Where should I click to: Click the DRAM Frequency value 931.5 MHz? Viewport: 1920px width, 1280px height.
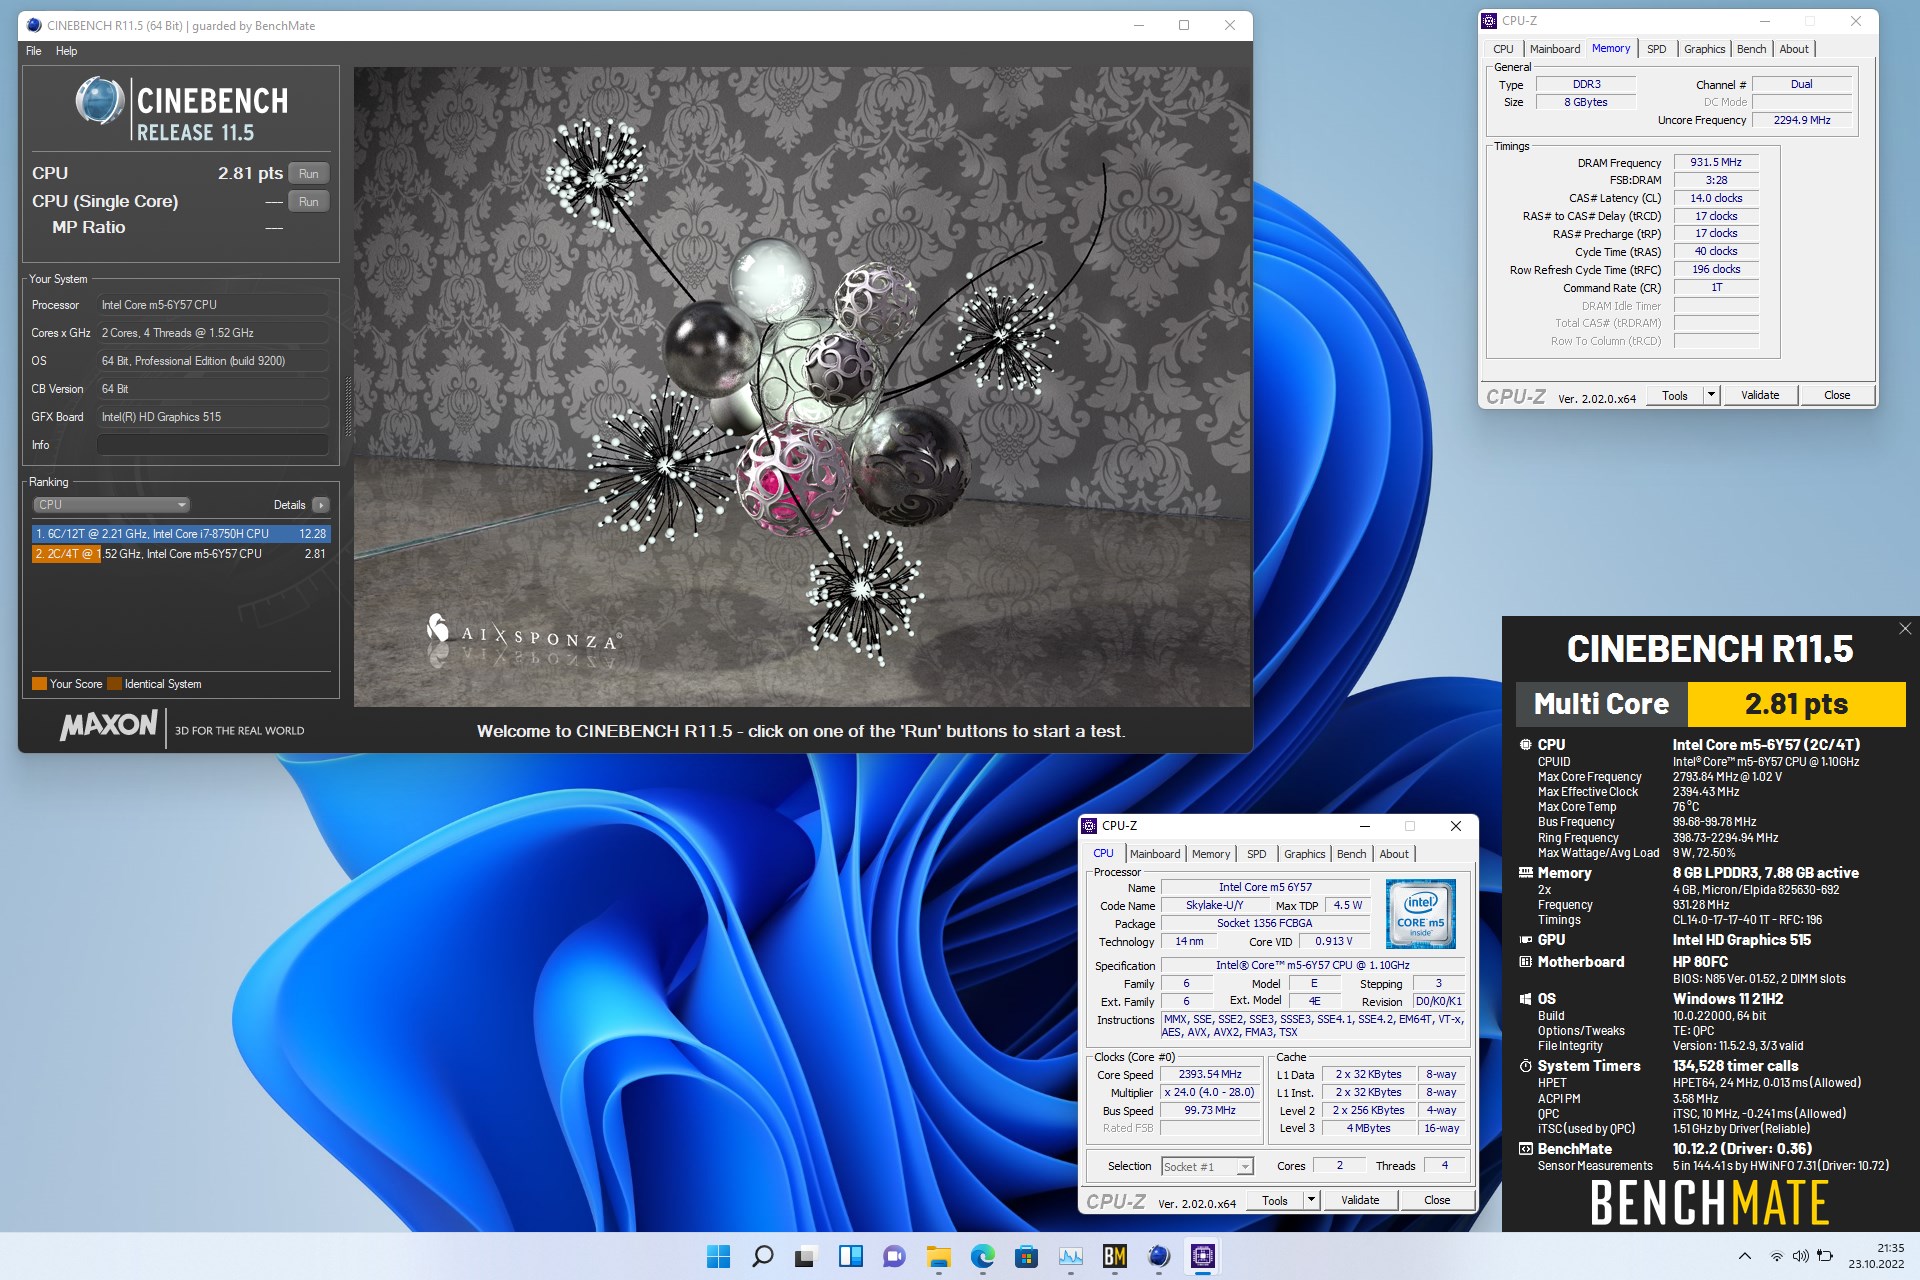[1716, 162]
